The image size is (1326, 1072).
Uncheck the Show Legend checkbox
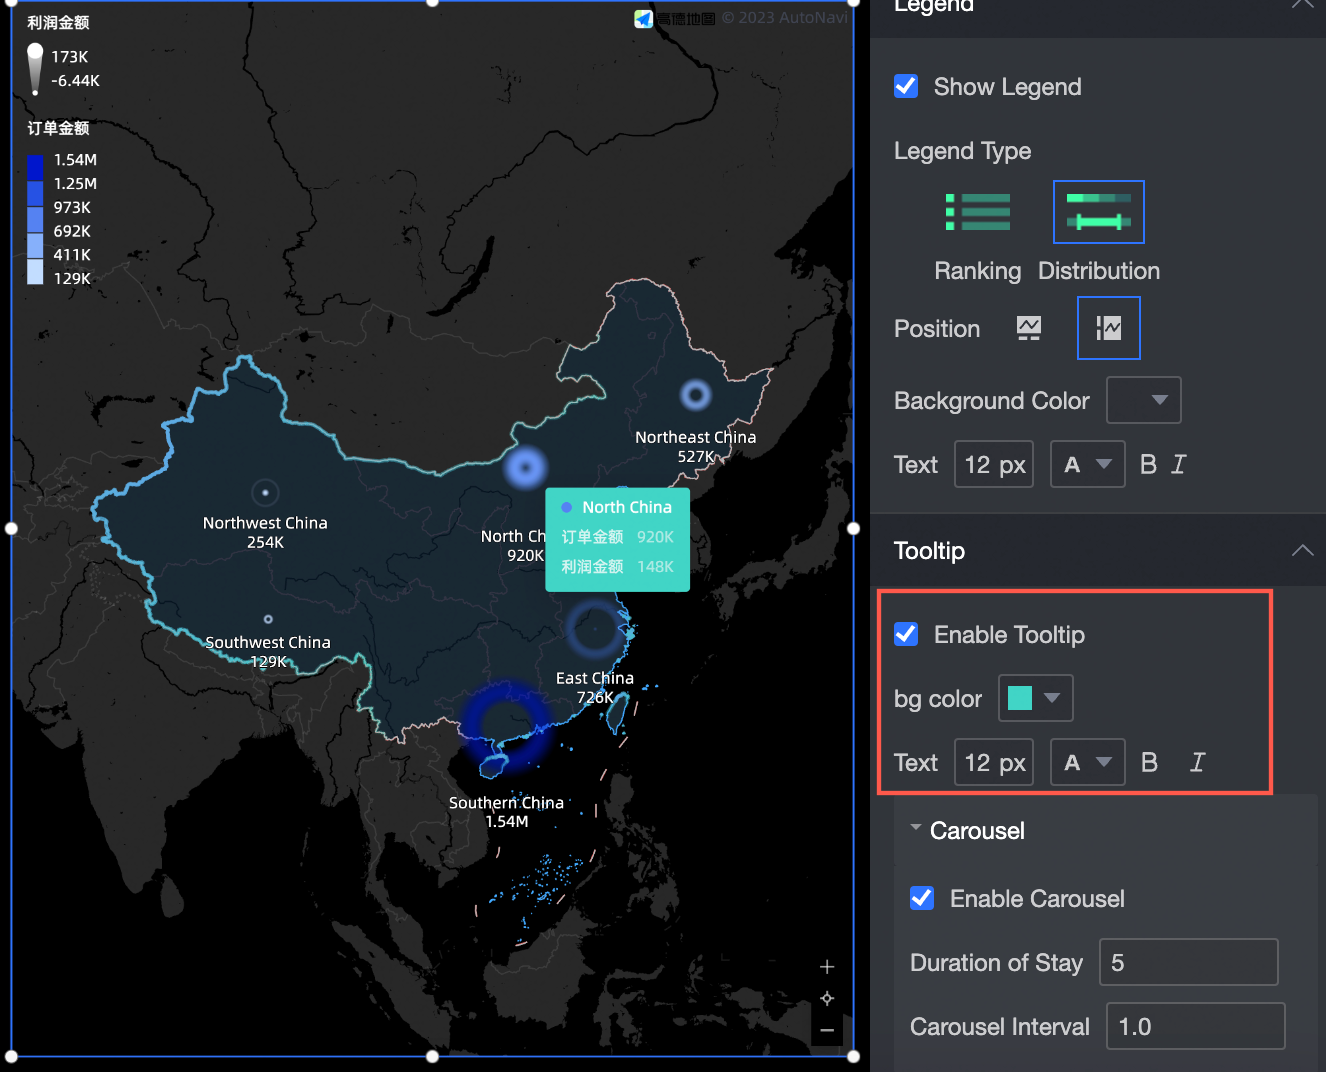click(x=905, y=86)
